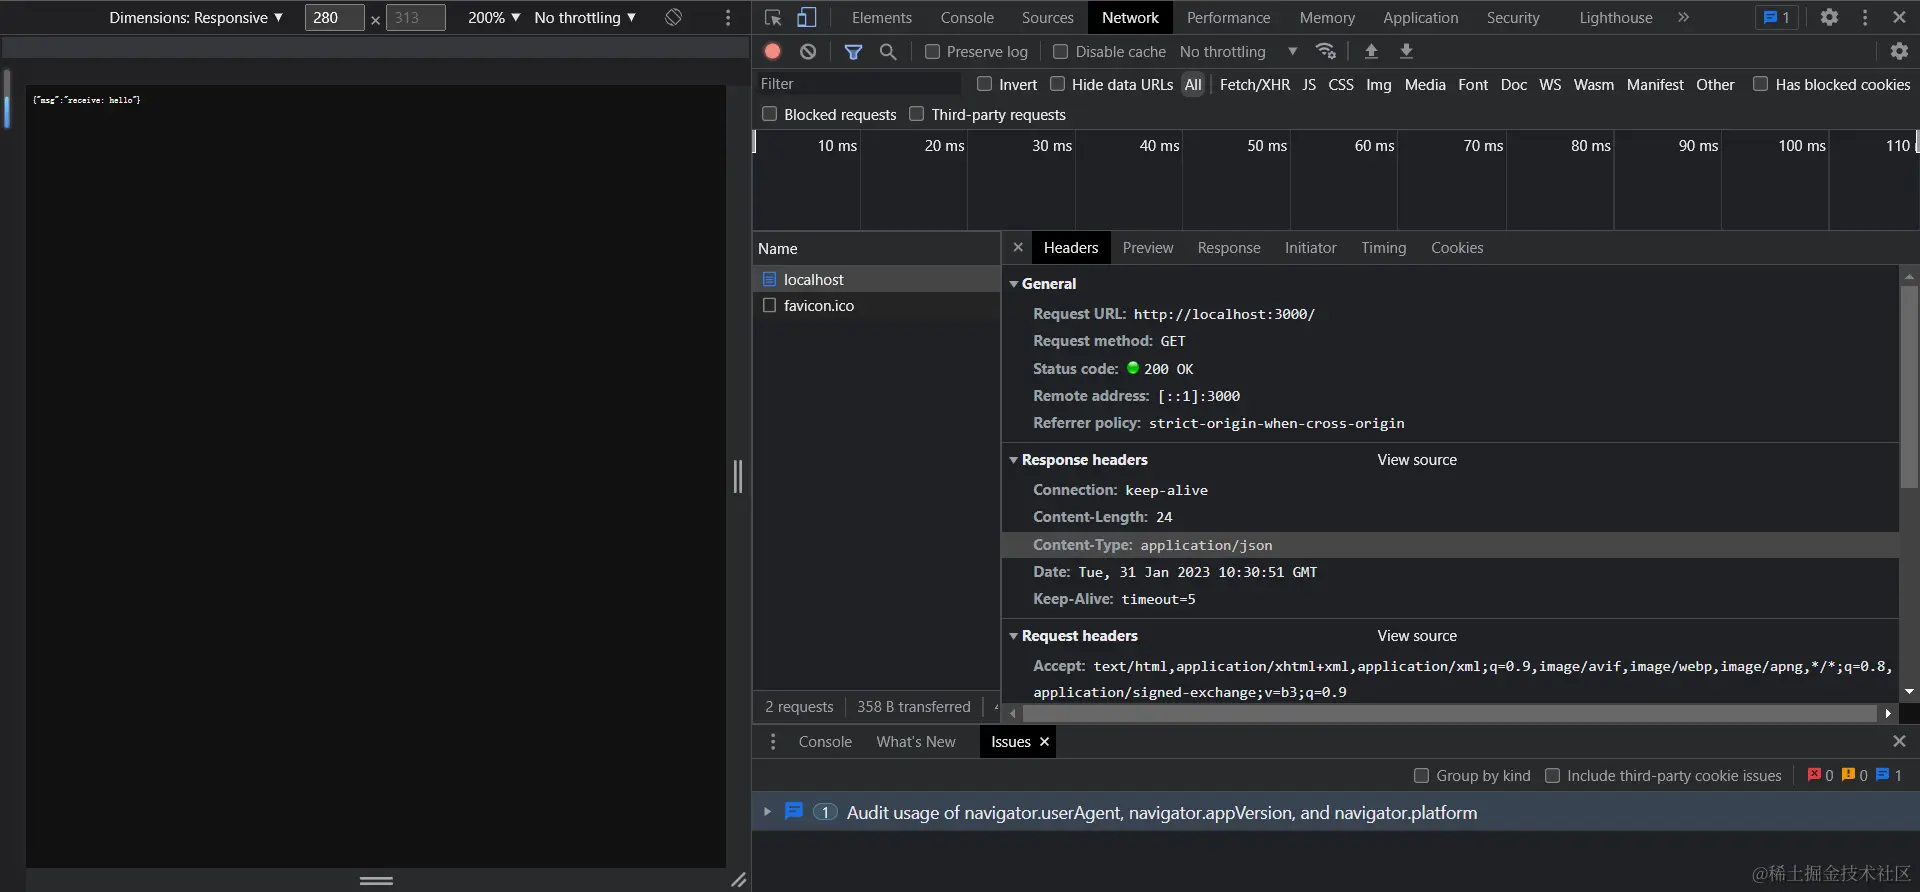Click the headers pane horizontal scrollbar

(x=1449, y=713)
